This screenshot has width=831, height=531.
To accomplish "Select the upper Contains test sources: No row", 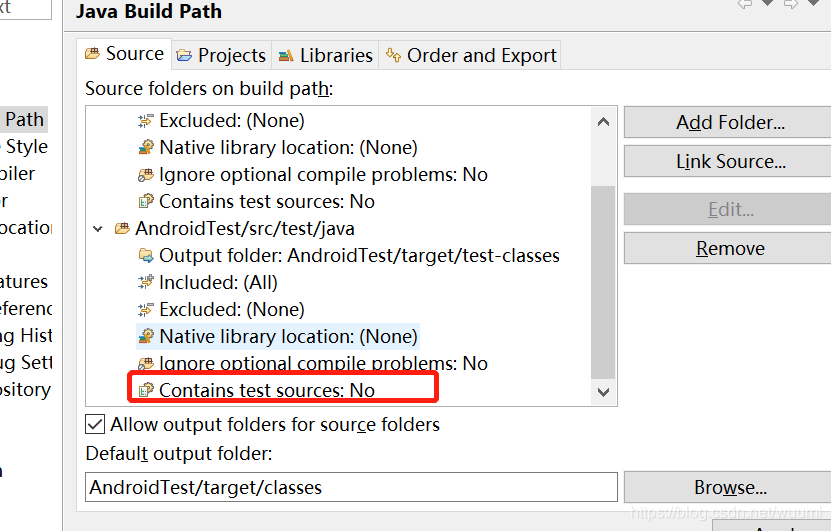I will pyautogui.click(x=267, y=202).
